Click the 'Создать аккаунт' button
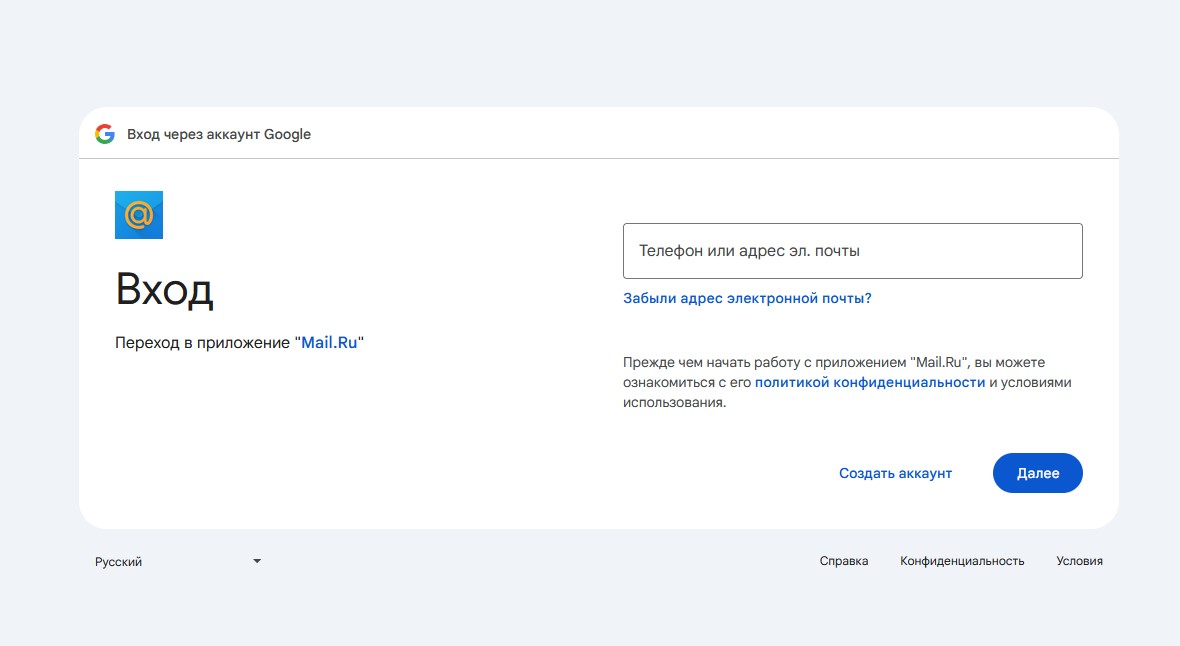Image resolution: width=1180 pixels, height=646 pixels. (896, 473)
